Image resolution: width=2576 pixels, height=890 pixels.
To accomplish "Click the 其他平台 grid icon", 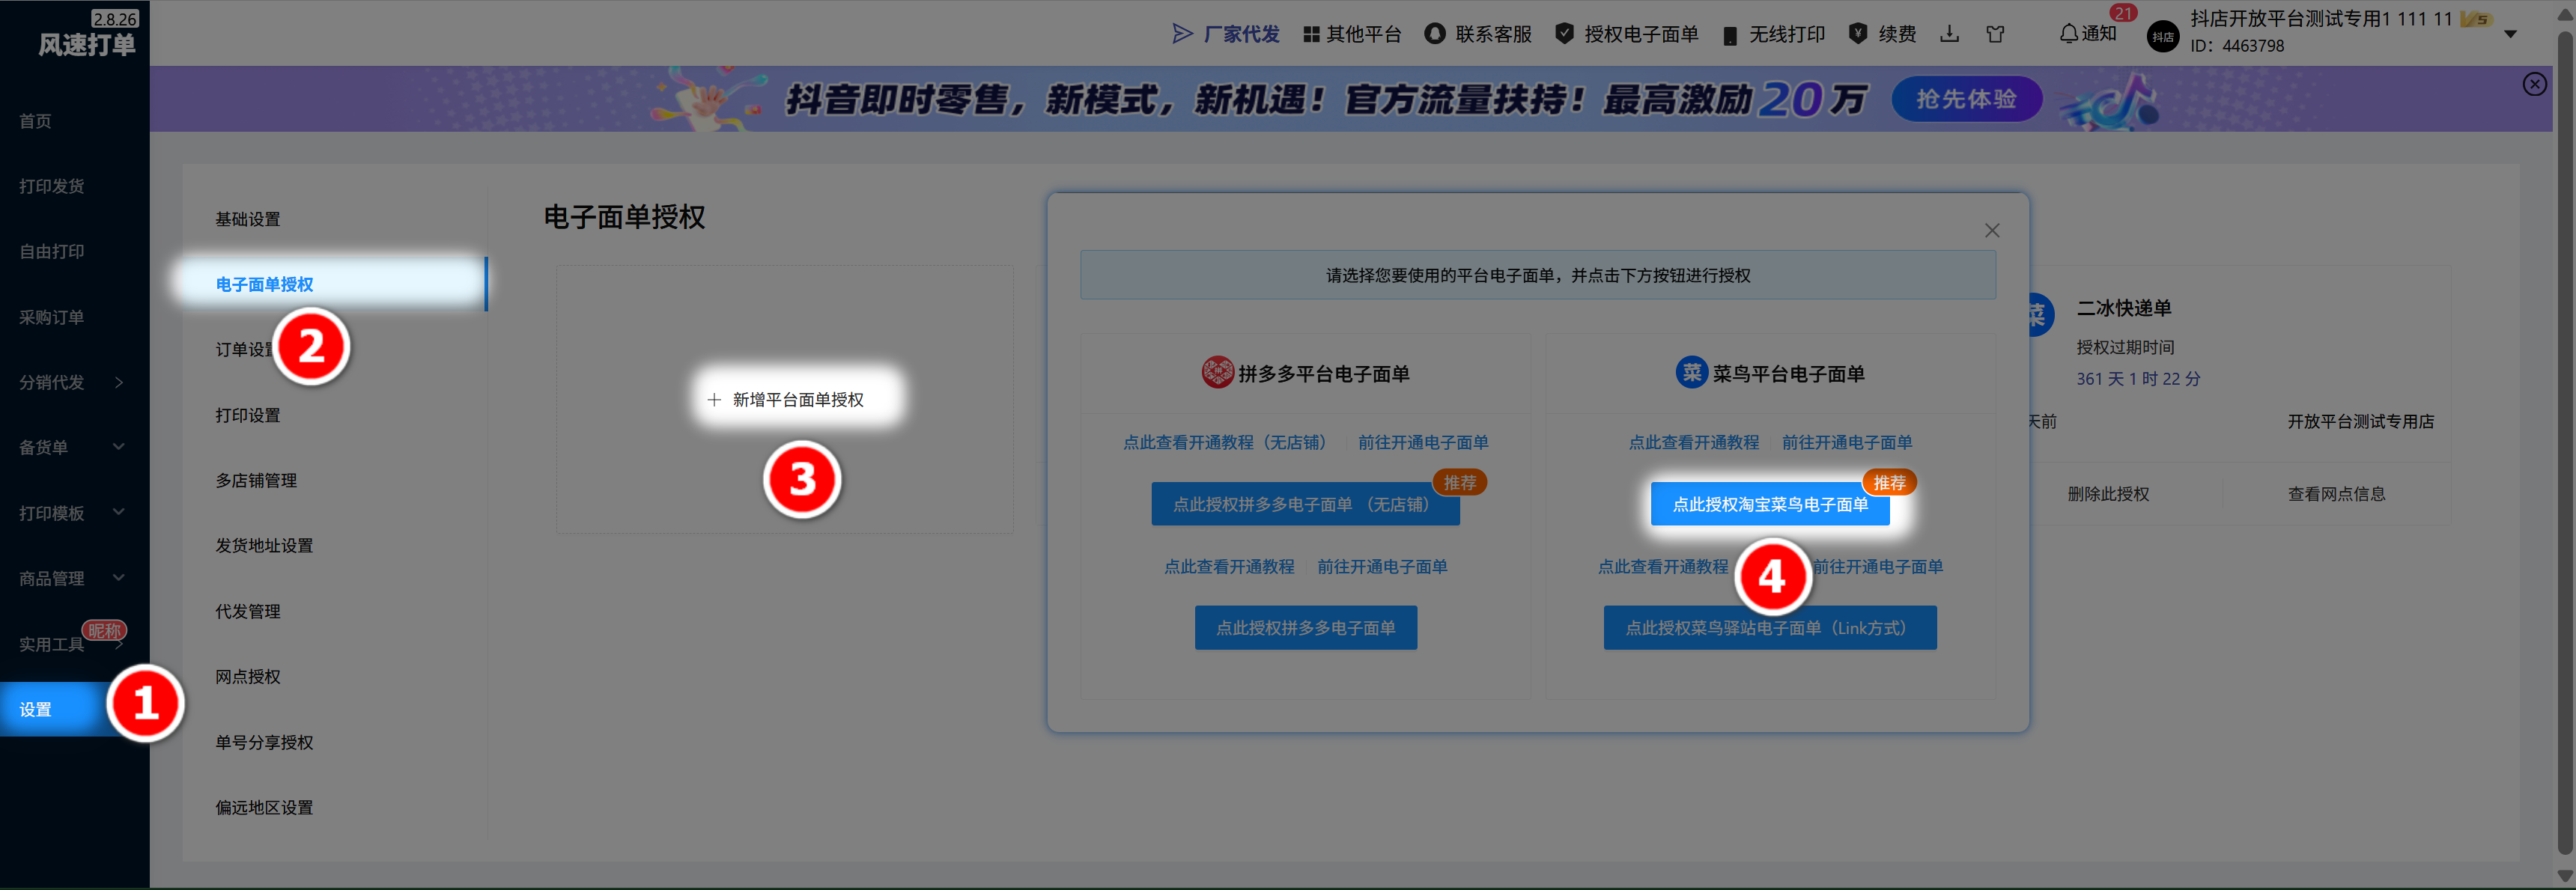I will click(x=1311, y=34).
